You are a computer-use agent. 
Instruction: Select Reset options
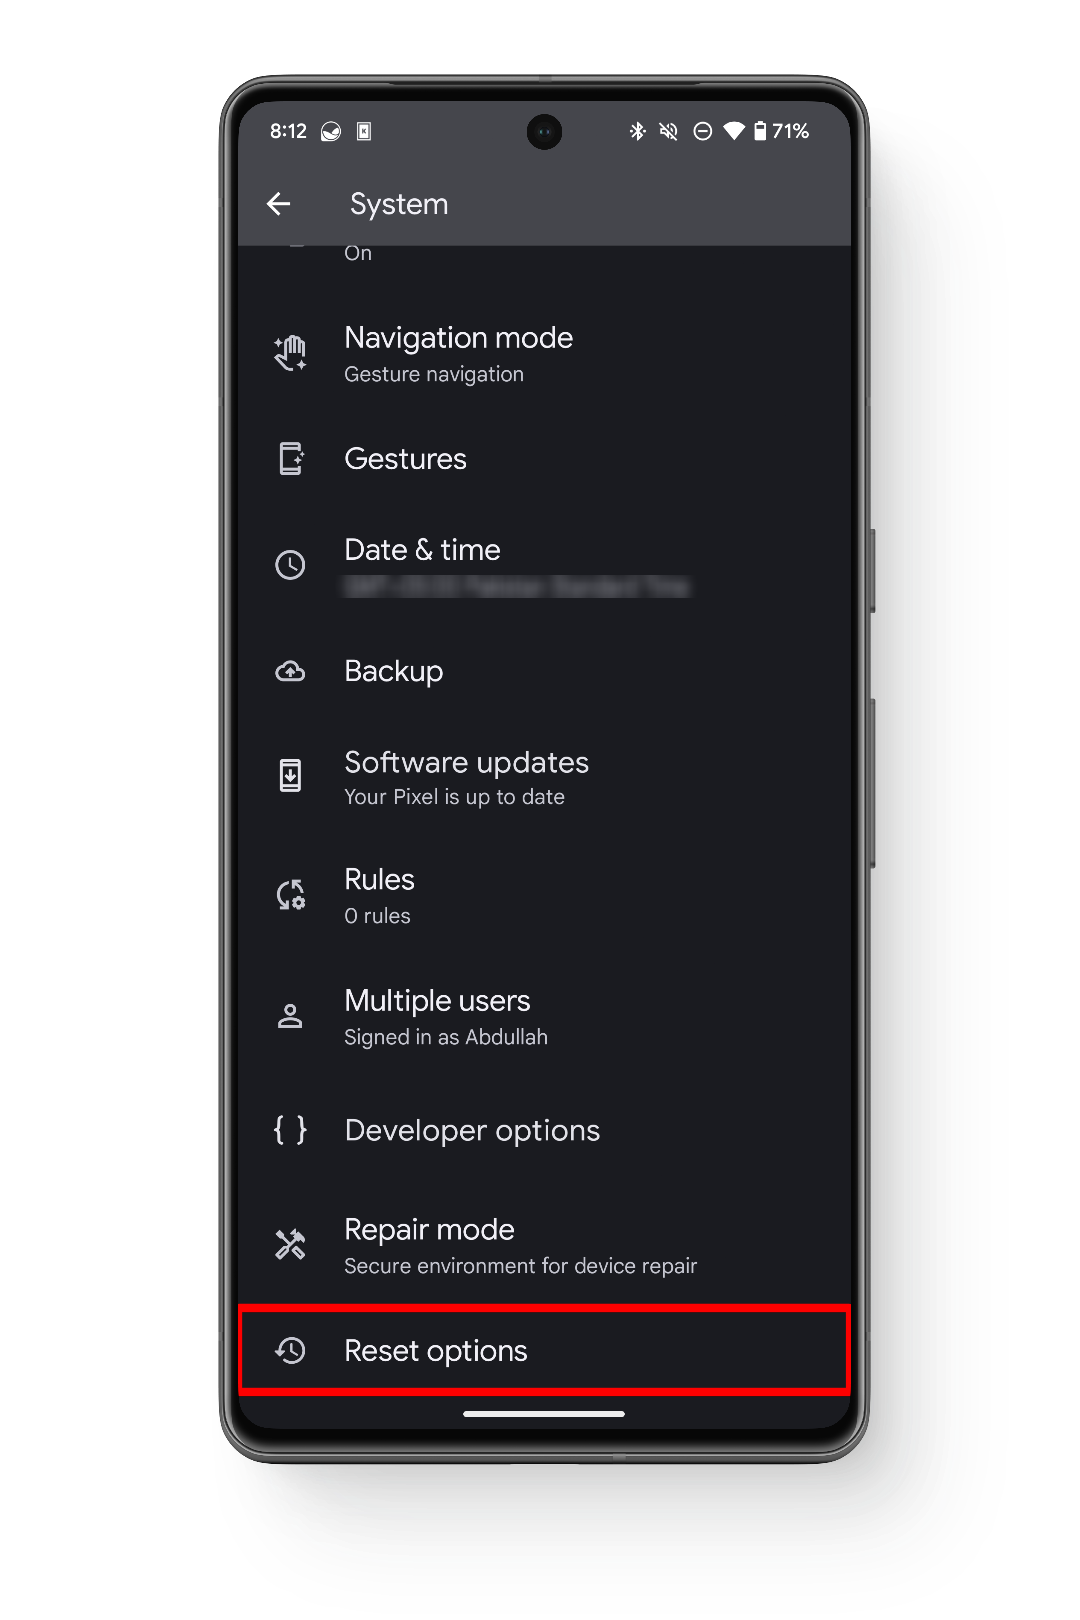click(436, 1351)
